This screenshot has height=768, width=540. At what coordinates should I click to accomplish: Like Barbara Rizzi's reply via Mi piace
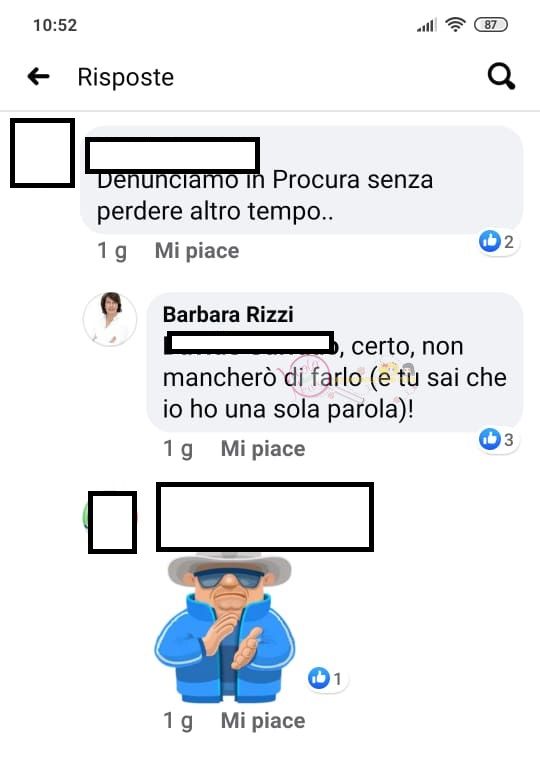(x=263, y=449)
